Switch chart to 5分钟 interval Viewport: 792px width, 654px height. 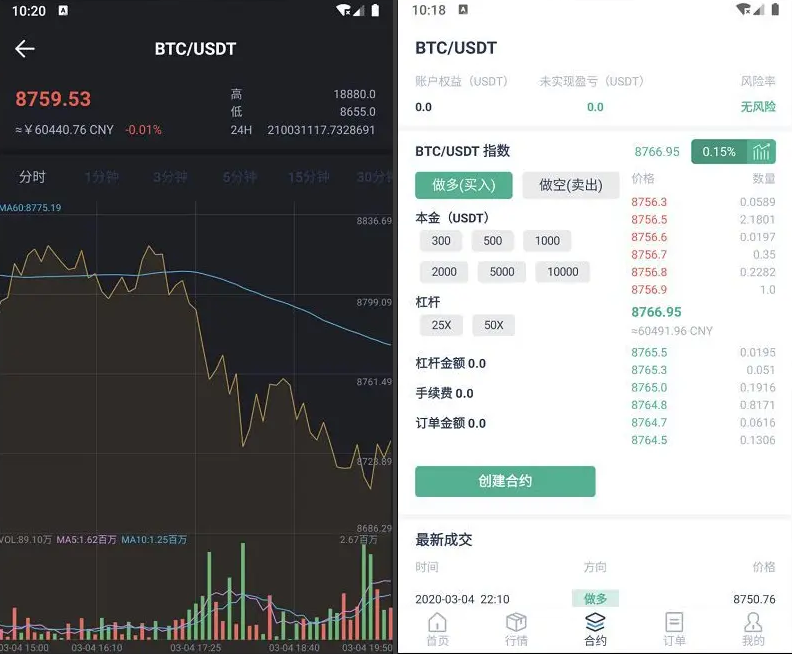pyautogui.click(x=240, y=177)
